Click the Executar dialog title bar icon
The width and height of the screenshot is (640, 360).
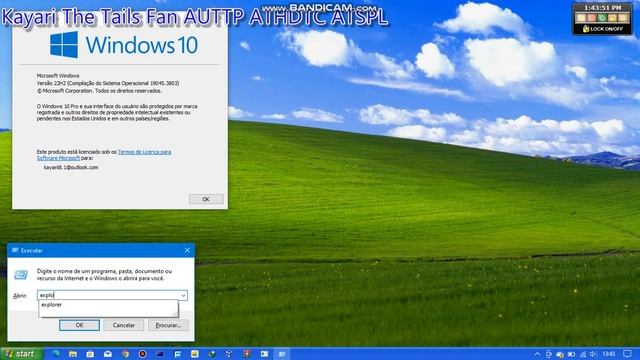pos(15,250)
